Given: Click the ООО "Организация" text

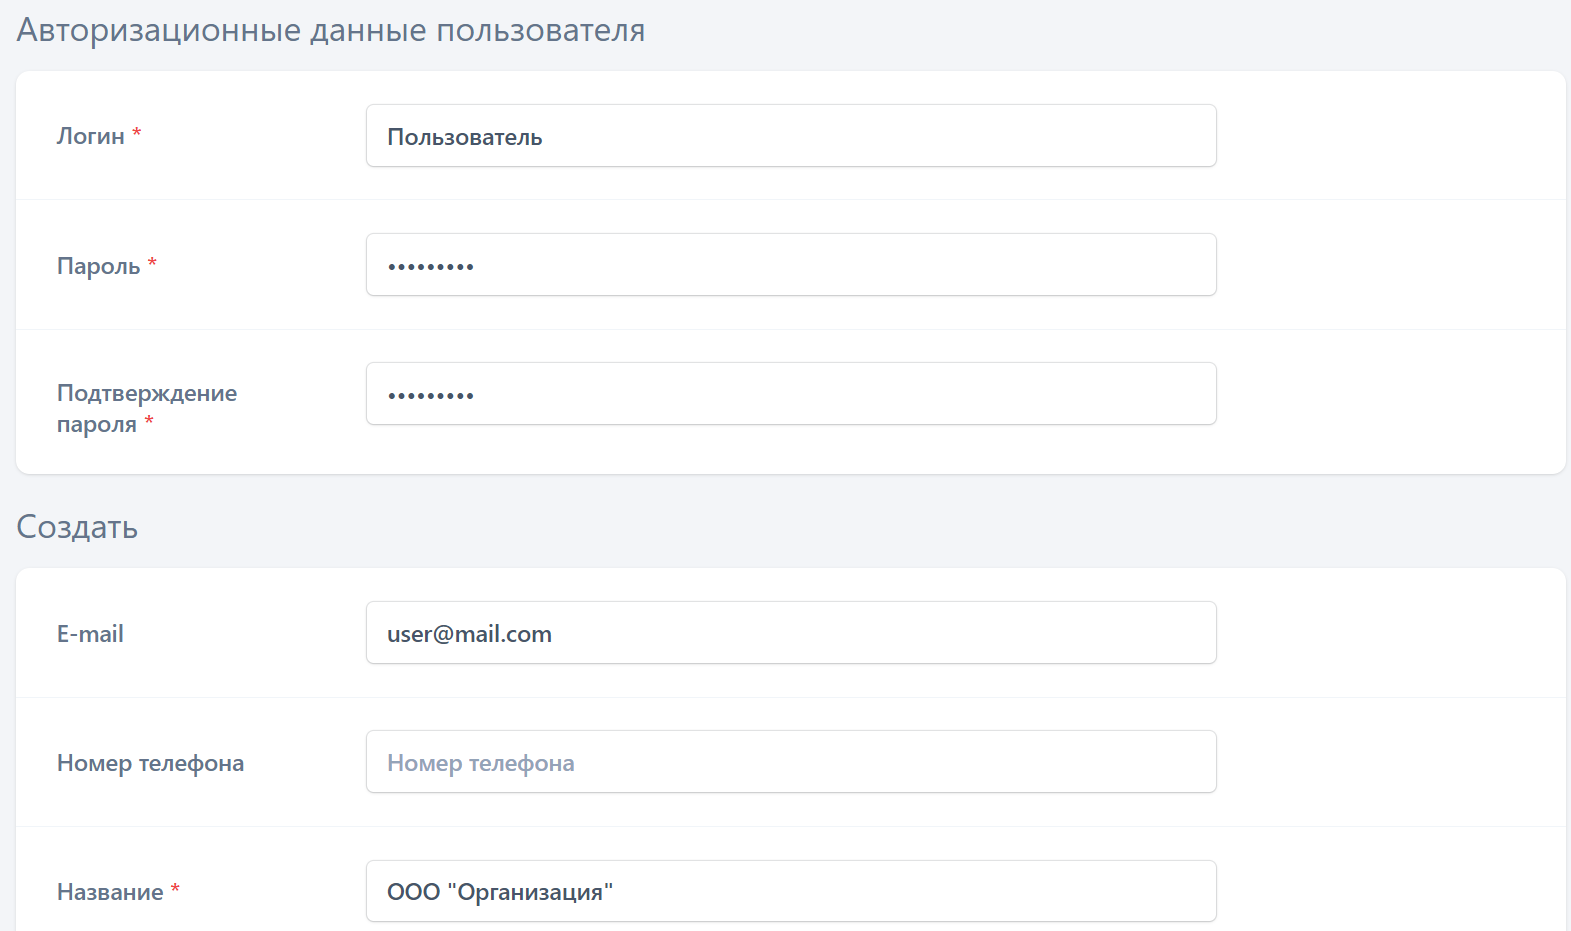Looking at the screenshot, I should coord(499,892).
